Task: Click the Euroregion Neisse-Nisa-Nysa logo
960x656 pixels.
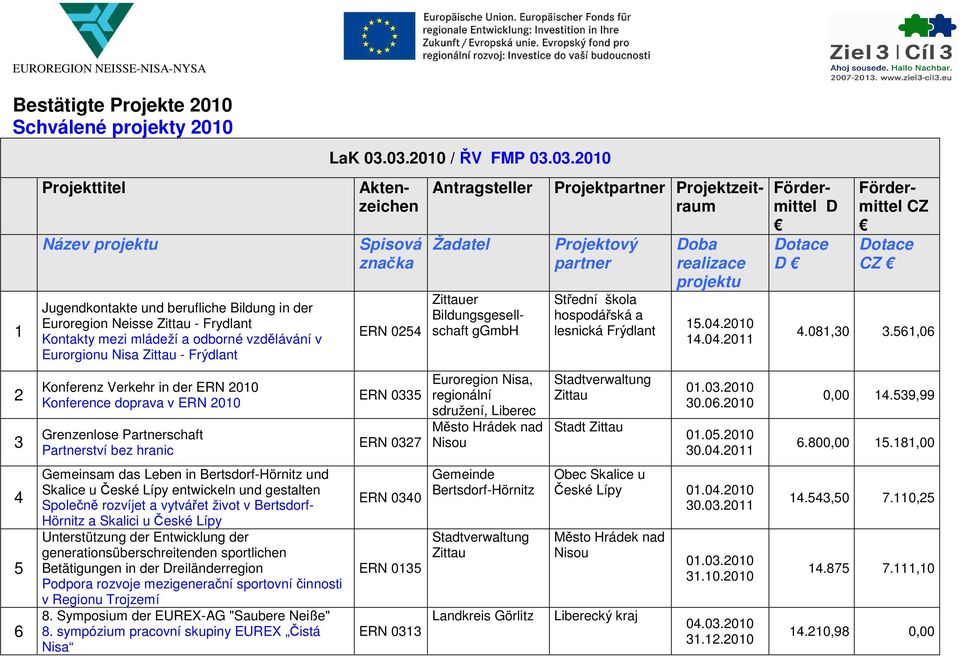Action: point(109,38)
